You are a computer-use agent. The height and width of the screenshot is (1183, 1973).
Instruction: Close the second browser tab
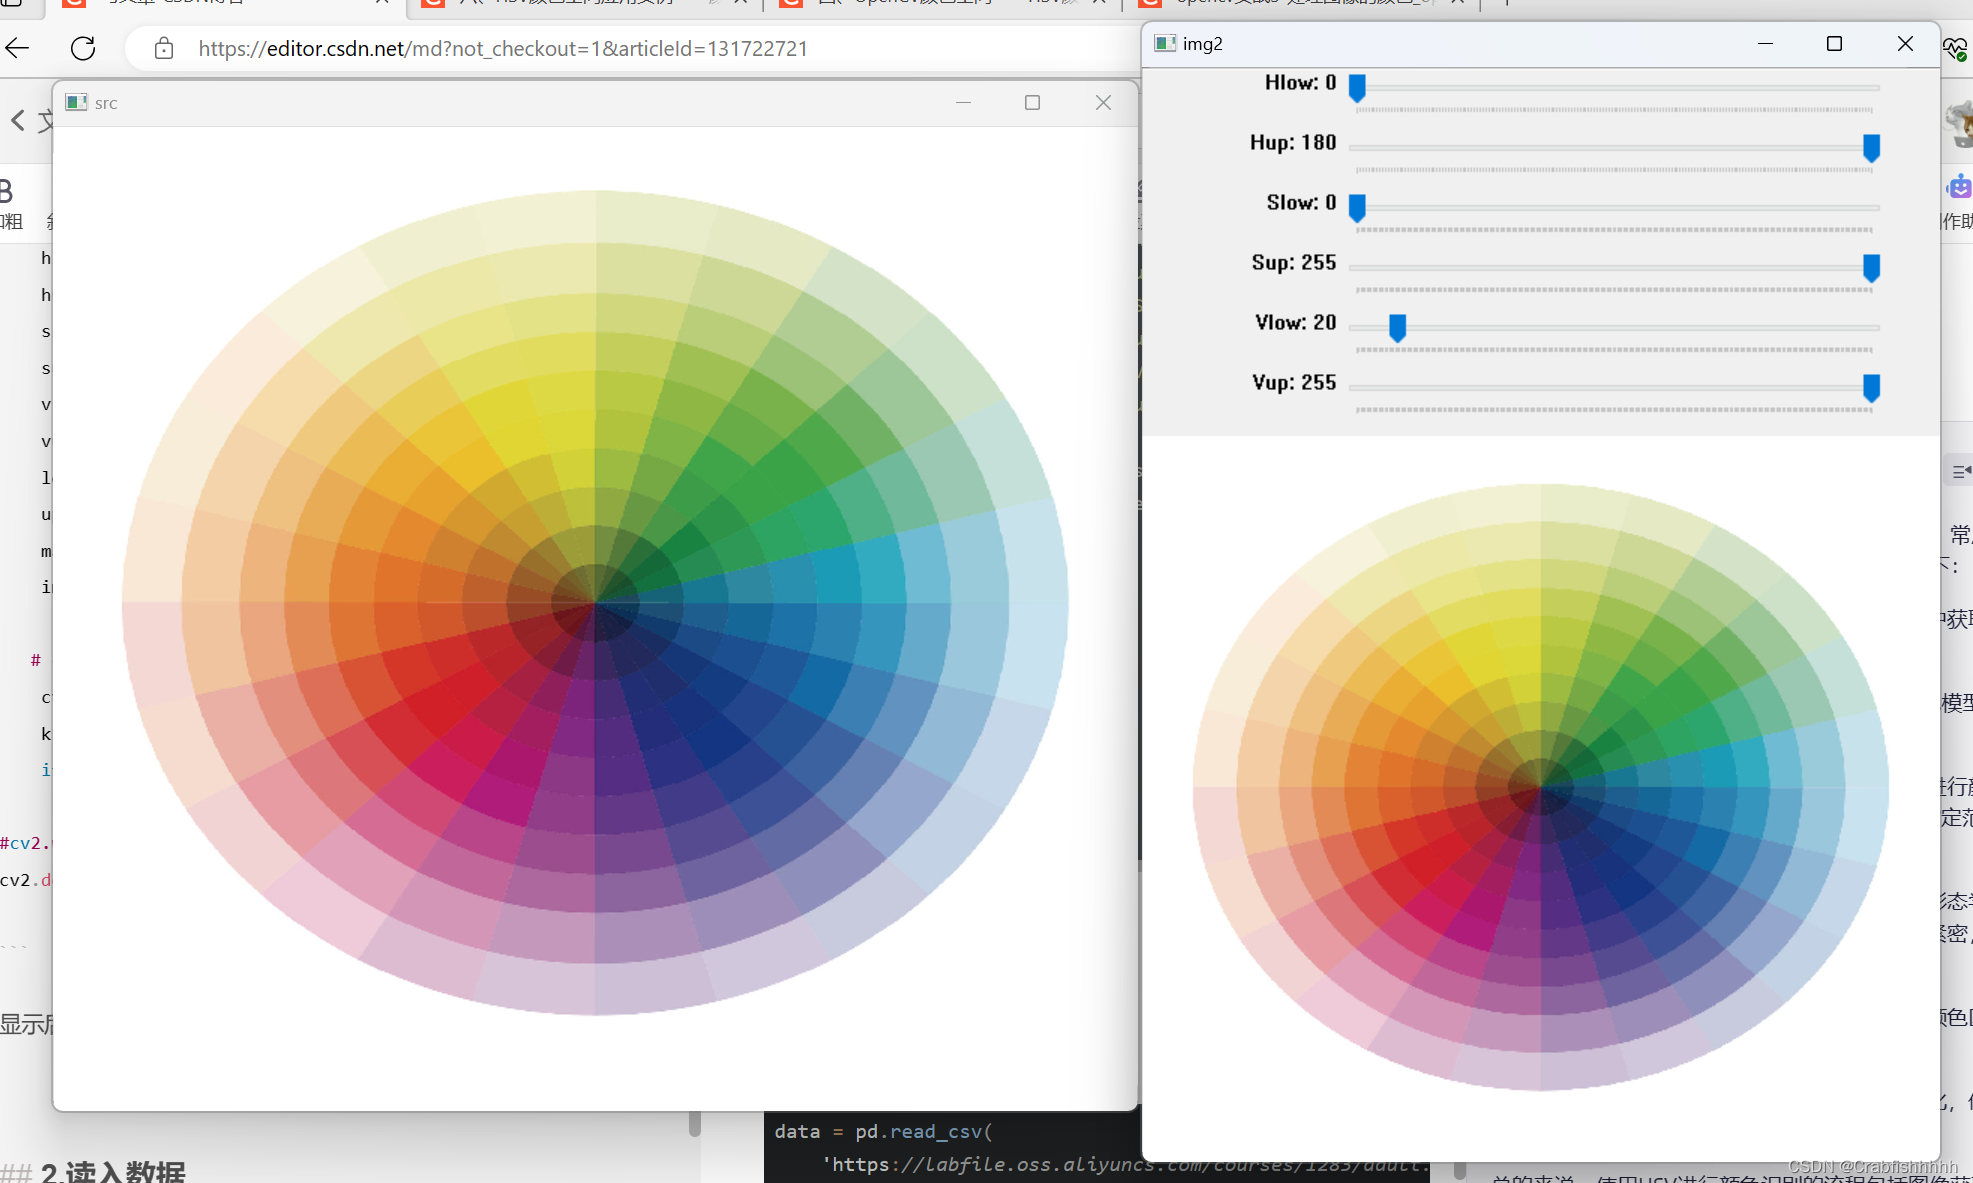[x=740, y=3]
